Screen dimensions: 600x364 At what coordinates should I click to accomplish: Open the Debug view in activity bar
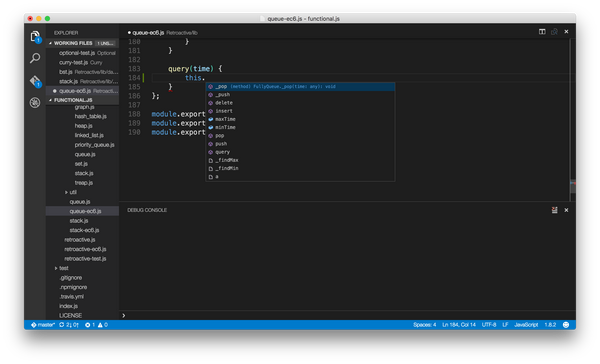35,103
